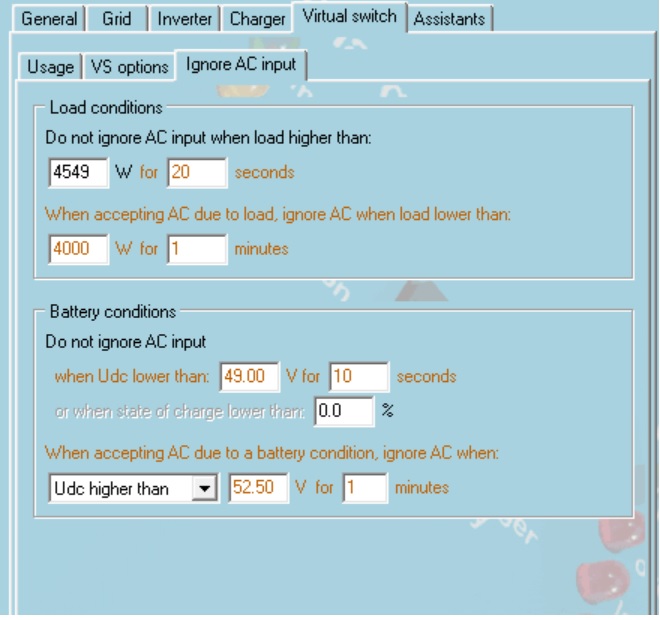Open the Assistants tab
Image resolution: width=660 pixels, height=620 pixels.
coord(449,19)
